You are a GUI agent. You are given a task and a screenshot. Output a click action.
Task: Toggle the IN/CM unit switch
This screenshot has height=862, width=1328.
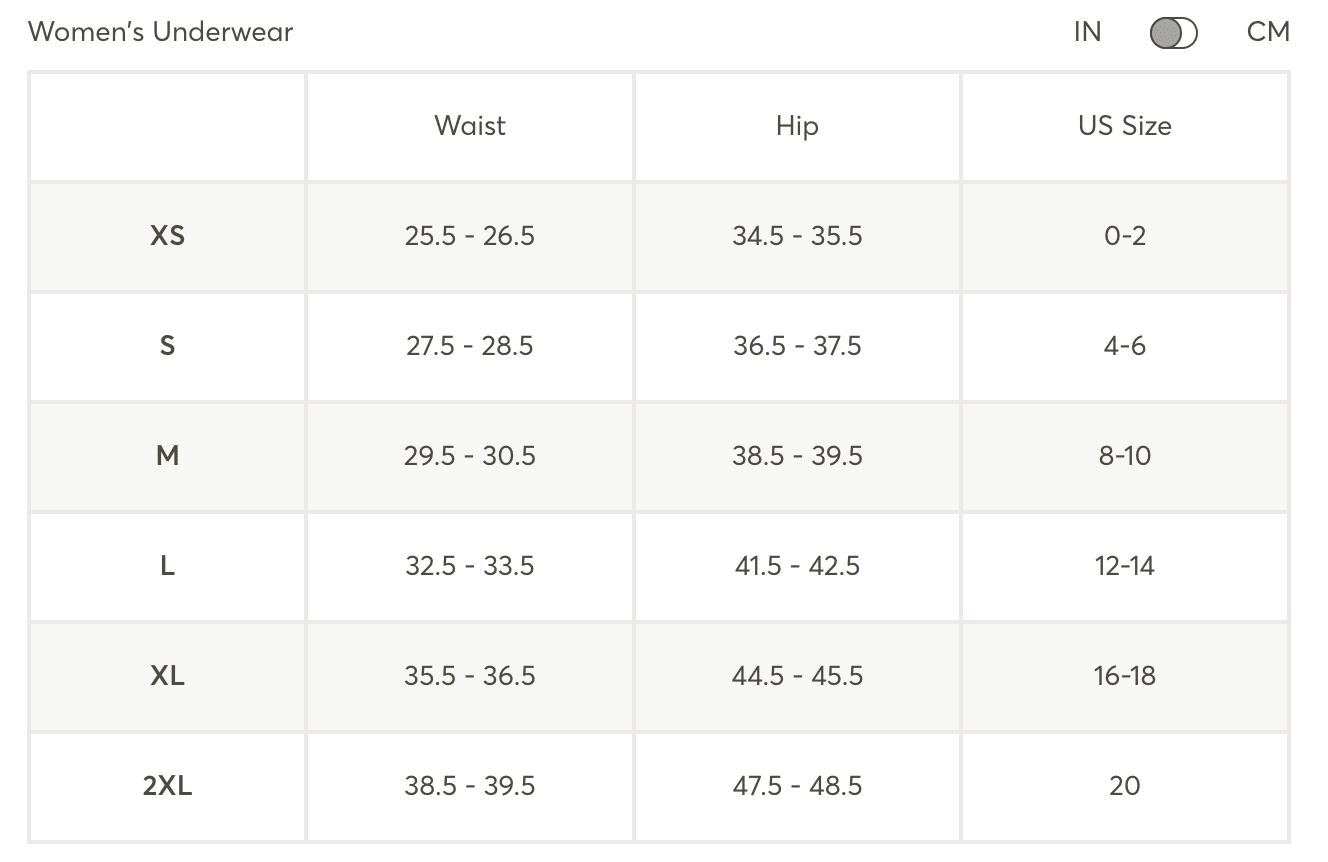[x=1173, y=33]
